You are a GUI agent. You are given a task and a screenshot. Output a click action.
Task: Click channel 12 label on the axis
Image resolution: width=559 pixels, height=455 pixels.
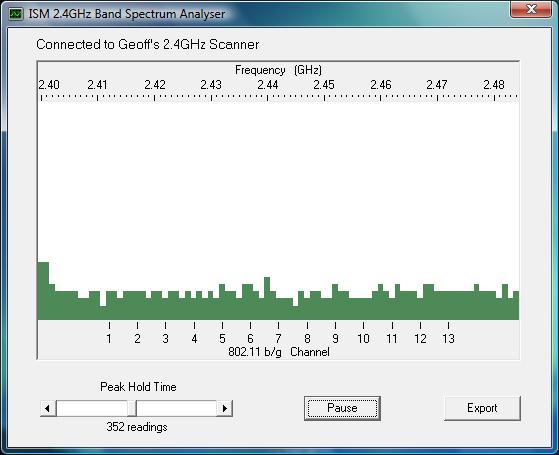(x=420, y=338)
